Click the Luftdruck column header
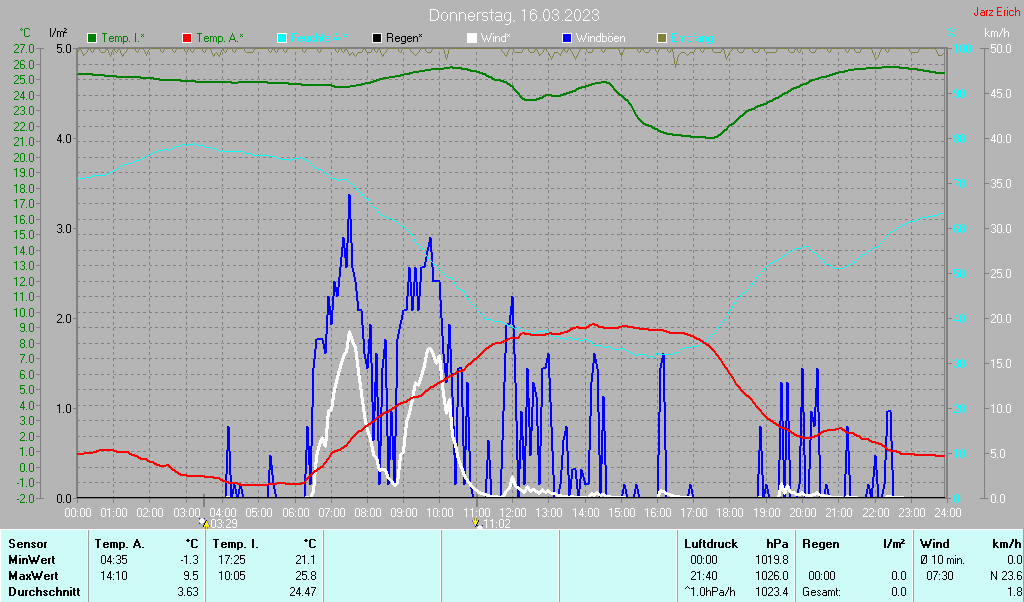The image size is (1024, 602). pyautogui.click(x=709, y=544)
